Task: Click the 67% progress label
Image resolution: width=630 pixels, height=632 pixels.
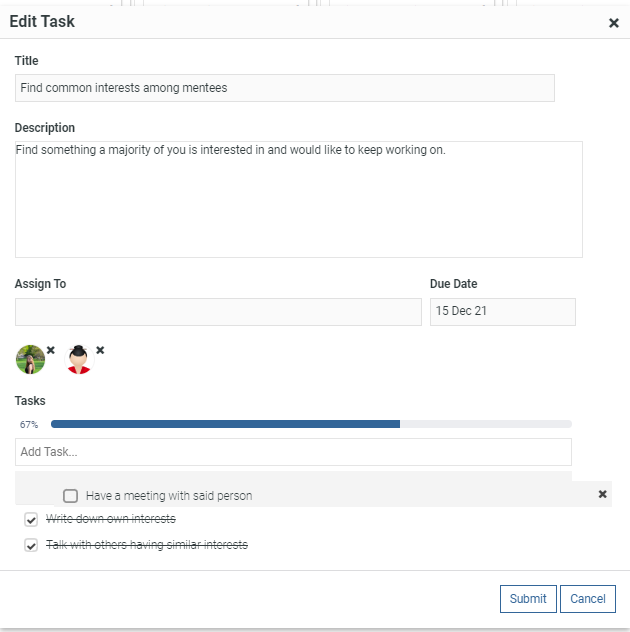Action: [x=29, y=424]
